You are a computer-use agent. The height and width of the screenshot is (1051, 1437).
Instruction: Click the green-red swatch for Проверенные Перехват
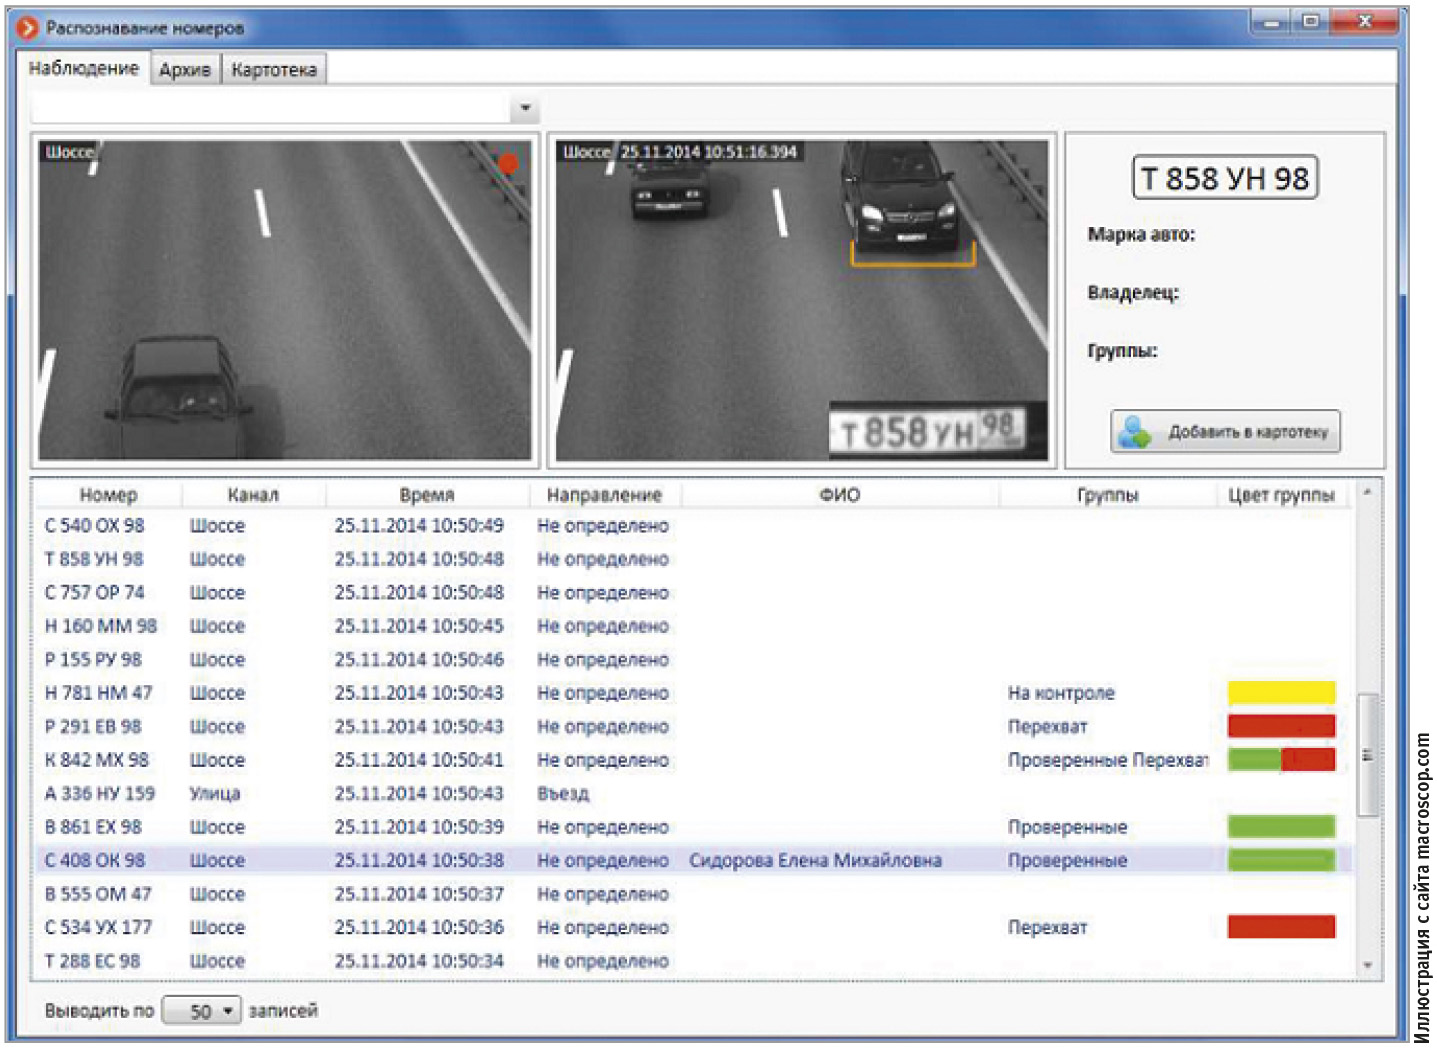coord(1281,759)
